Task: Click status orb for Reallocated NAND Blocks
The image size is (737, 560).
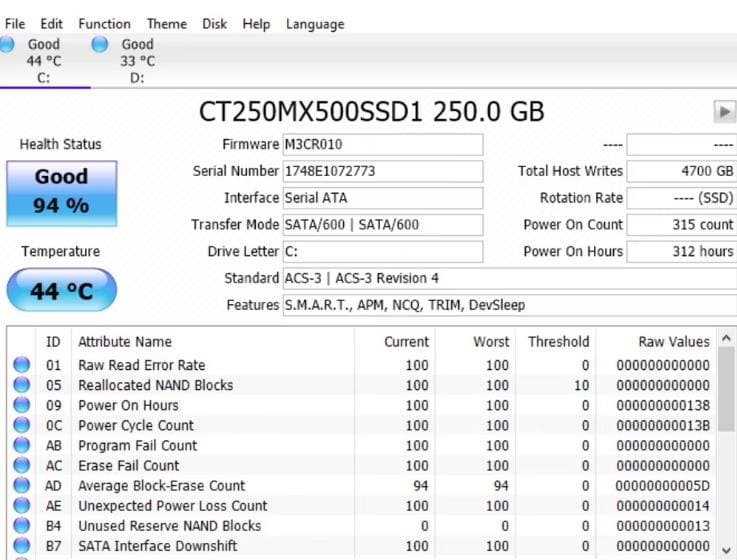Action: point(21,385)
